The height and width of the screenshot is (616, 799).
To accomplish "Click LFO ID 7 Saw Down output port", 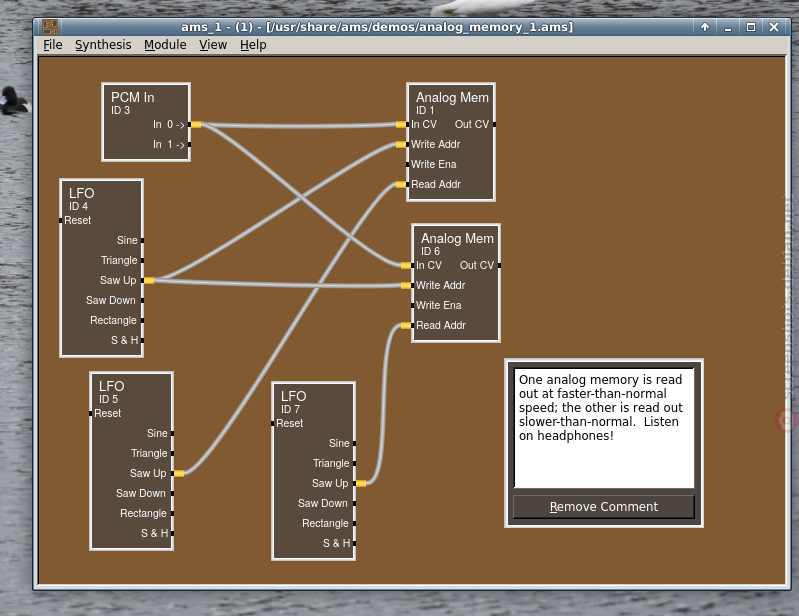I will [x=354, y=503].
